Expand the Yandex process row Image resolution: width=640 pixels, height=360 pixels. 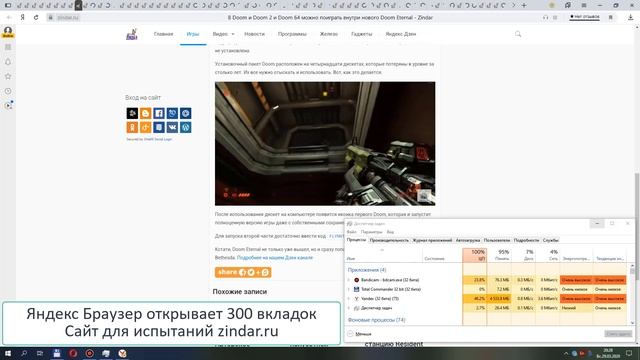point(349,299)
